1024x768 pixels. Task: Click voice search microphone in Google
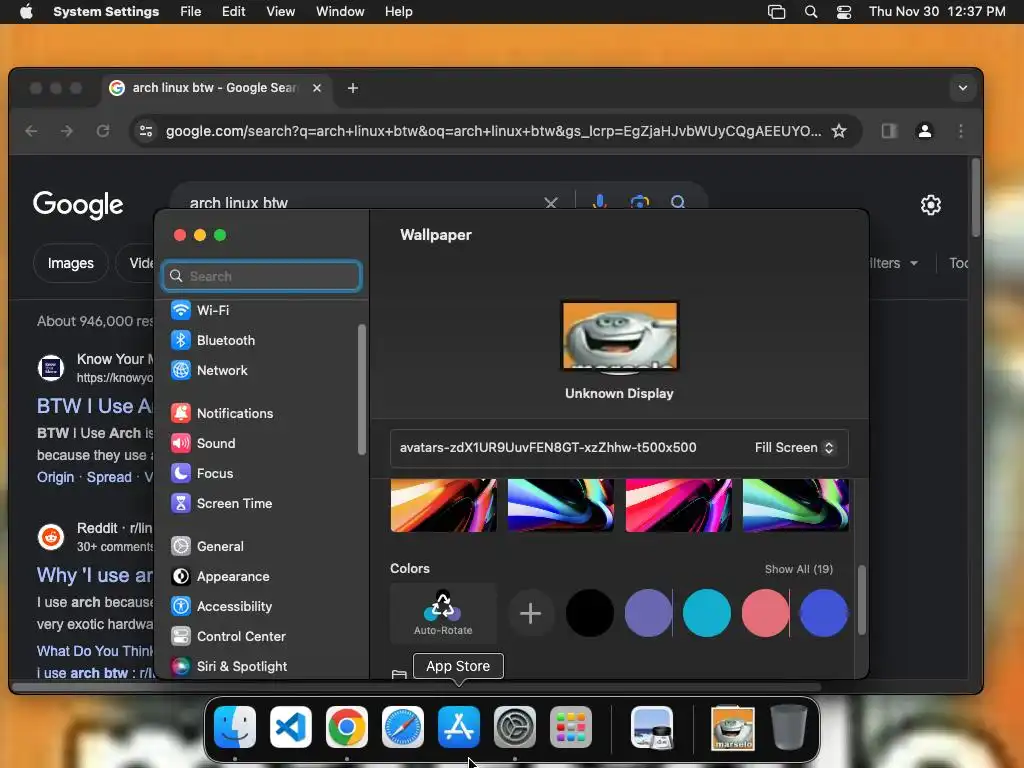coord(600,202)
